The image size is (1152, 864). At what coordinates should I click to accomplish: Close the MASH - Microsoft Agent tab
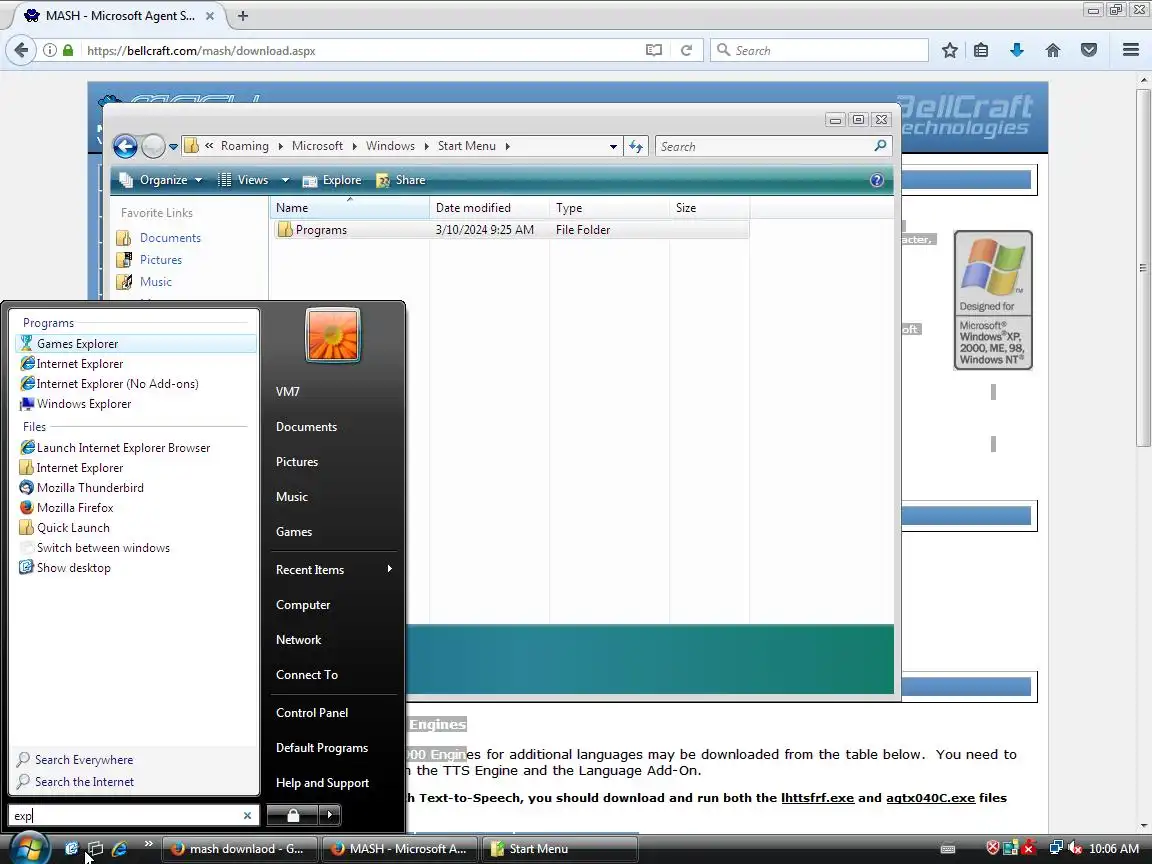tap(209, 15)
